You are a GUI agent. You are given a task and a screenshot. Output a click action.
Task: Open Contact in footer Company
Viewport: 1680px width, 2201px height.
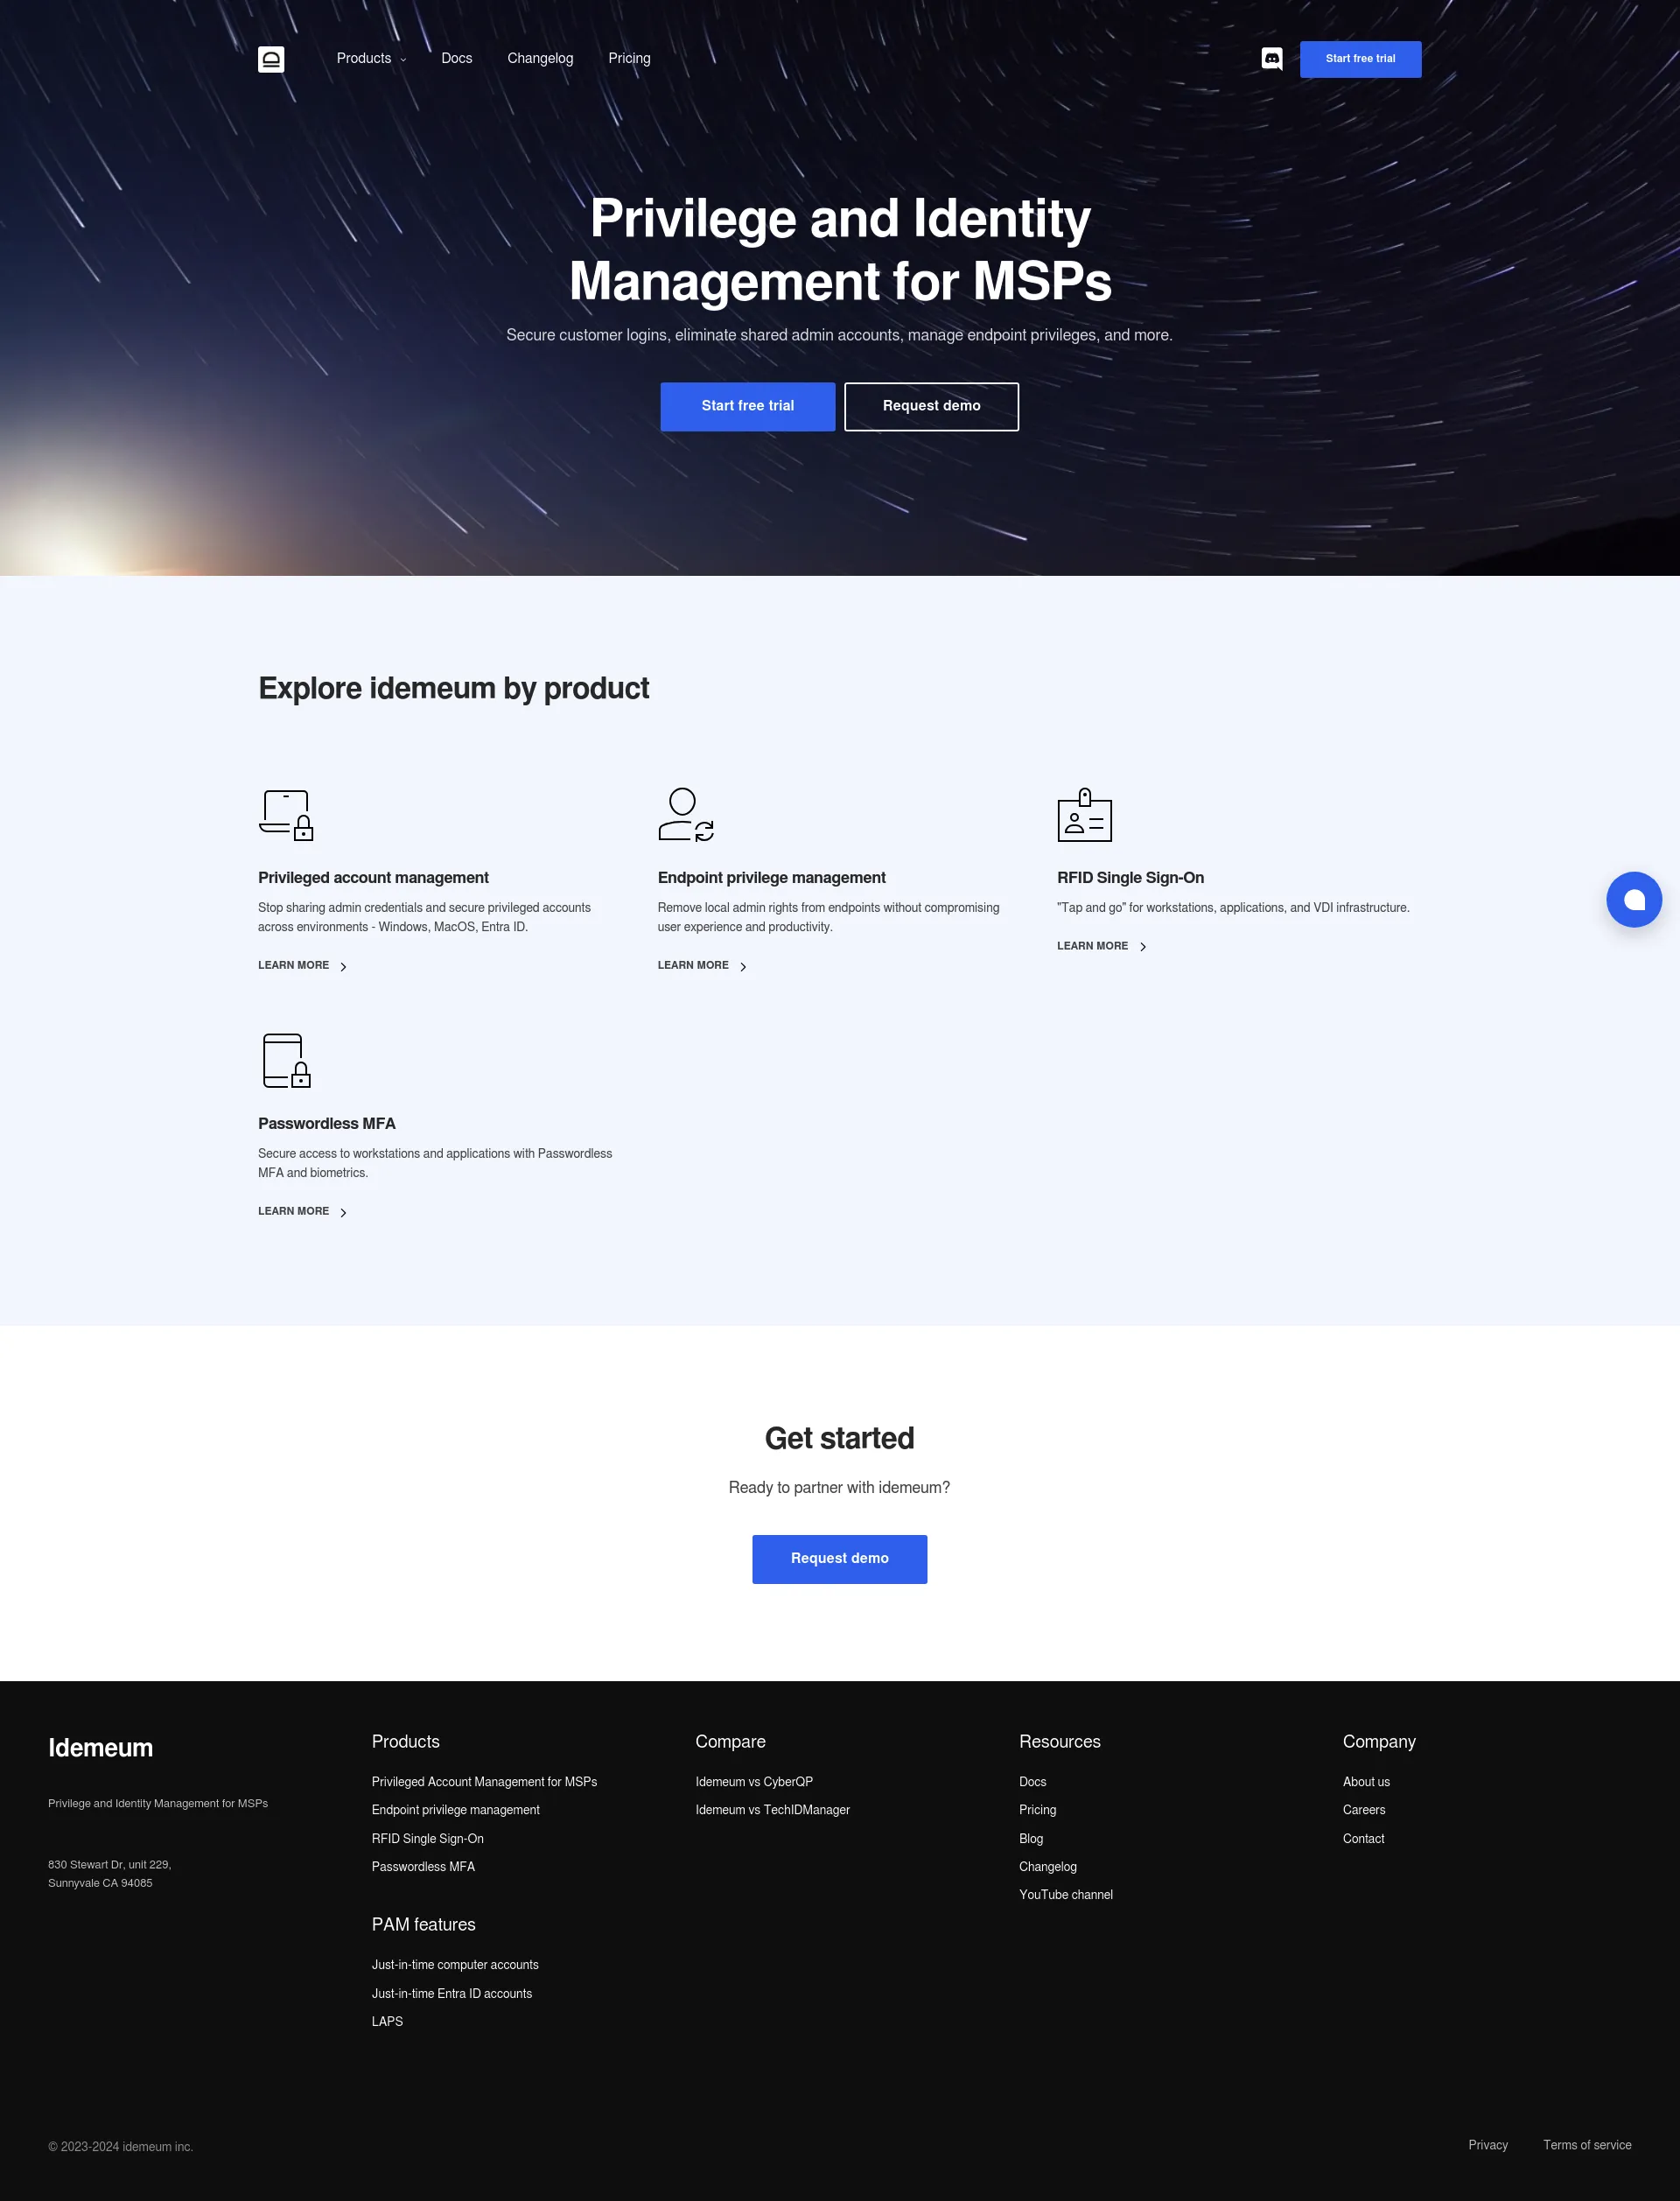pyautogui.click(x=1363, y=1838)
